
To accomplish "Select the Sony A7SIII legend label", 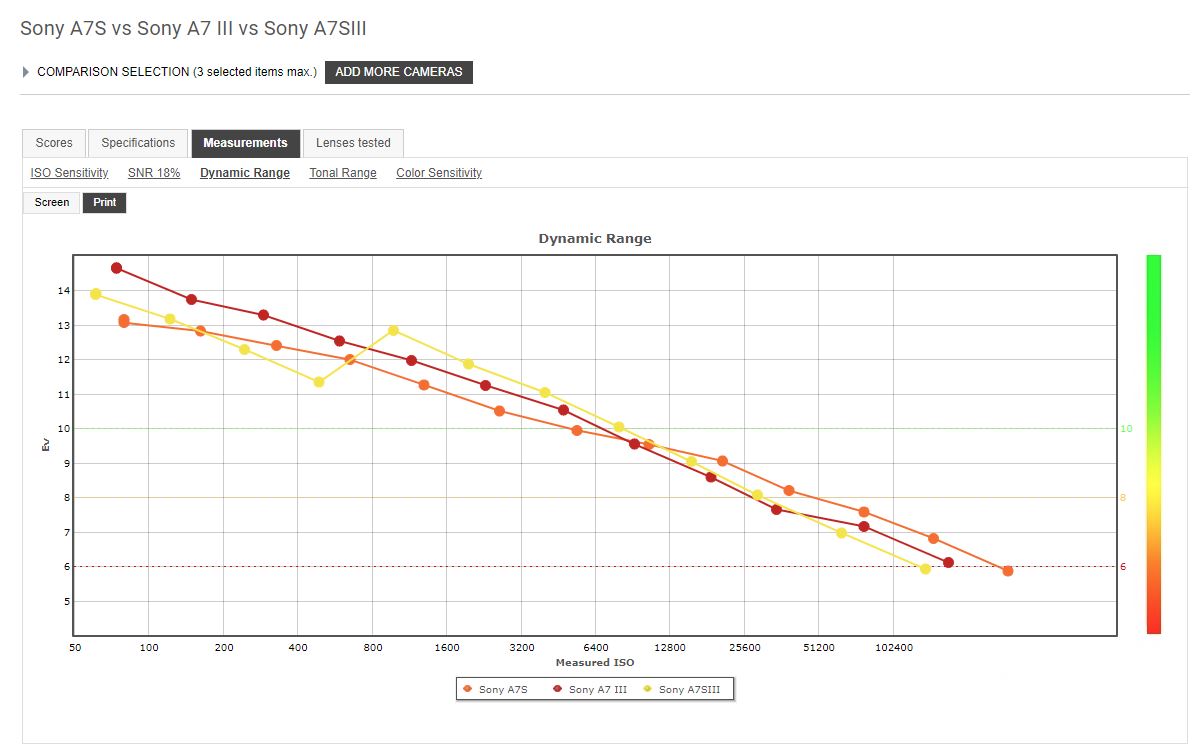I will [x=689, y=690].
